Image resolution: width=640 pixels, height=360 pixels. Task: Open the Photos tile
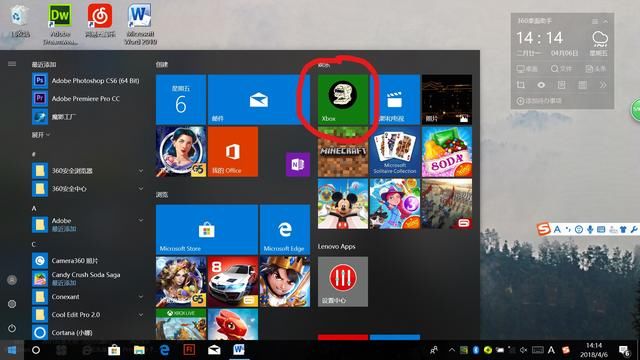[x=447, y=99]
